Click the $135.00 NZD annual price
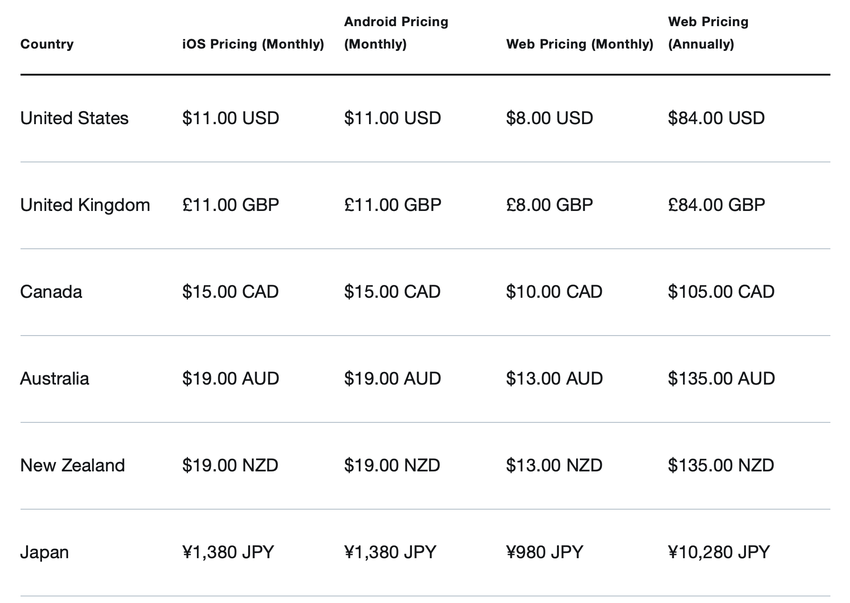The width and height of the screenshot is (850, 603). tap(721, 465)
